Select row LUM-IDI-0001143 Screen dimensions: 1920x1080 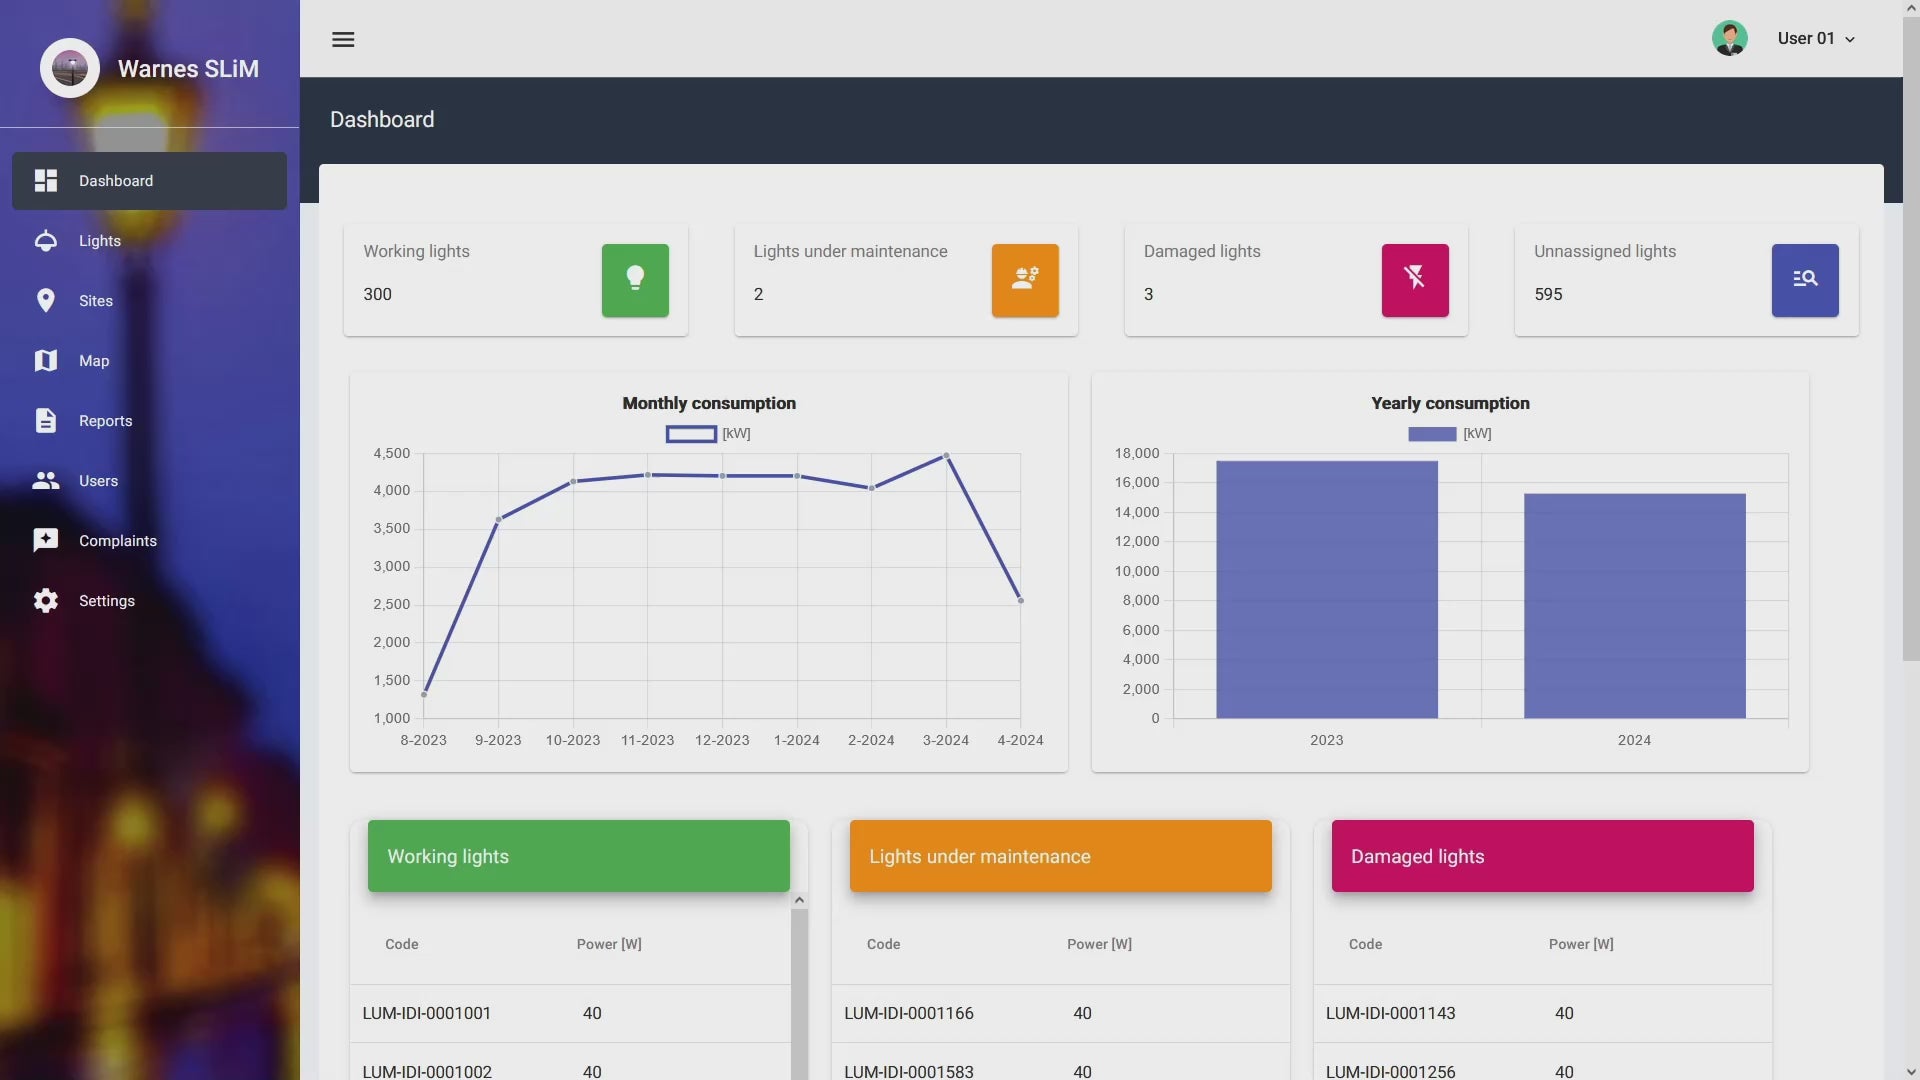(x=1543, y=1014)
